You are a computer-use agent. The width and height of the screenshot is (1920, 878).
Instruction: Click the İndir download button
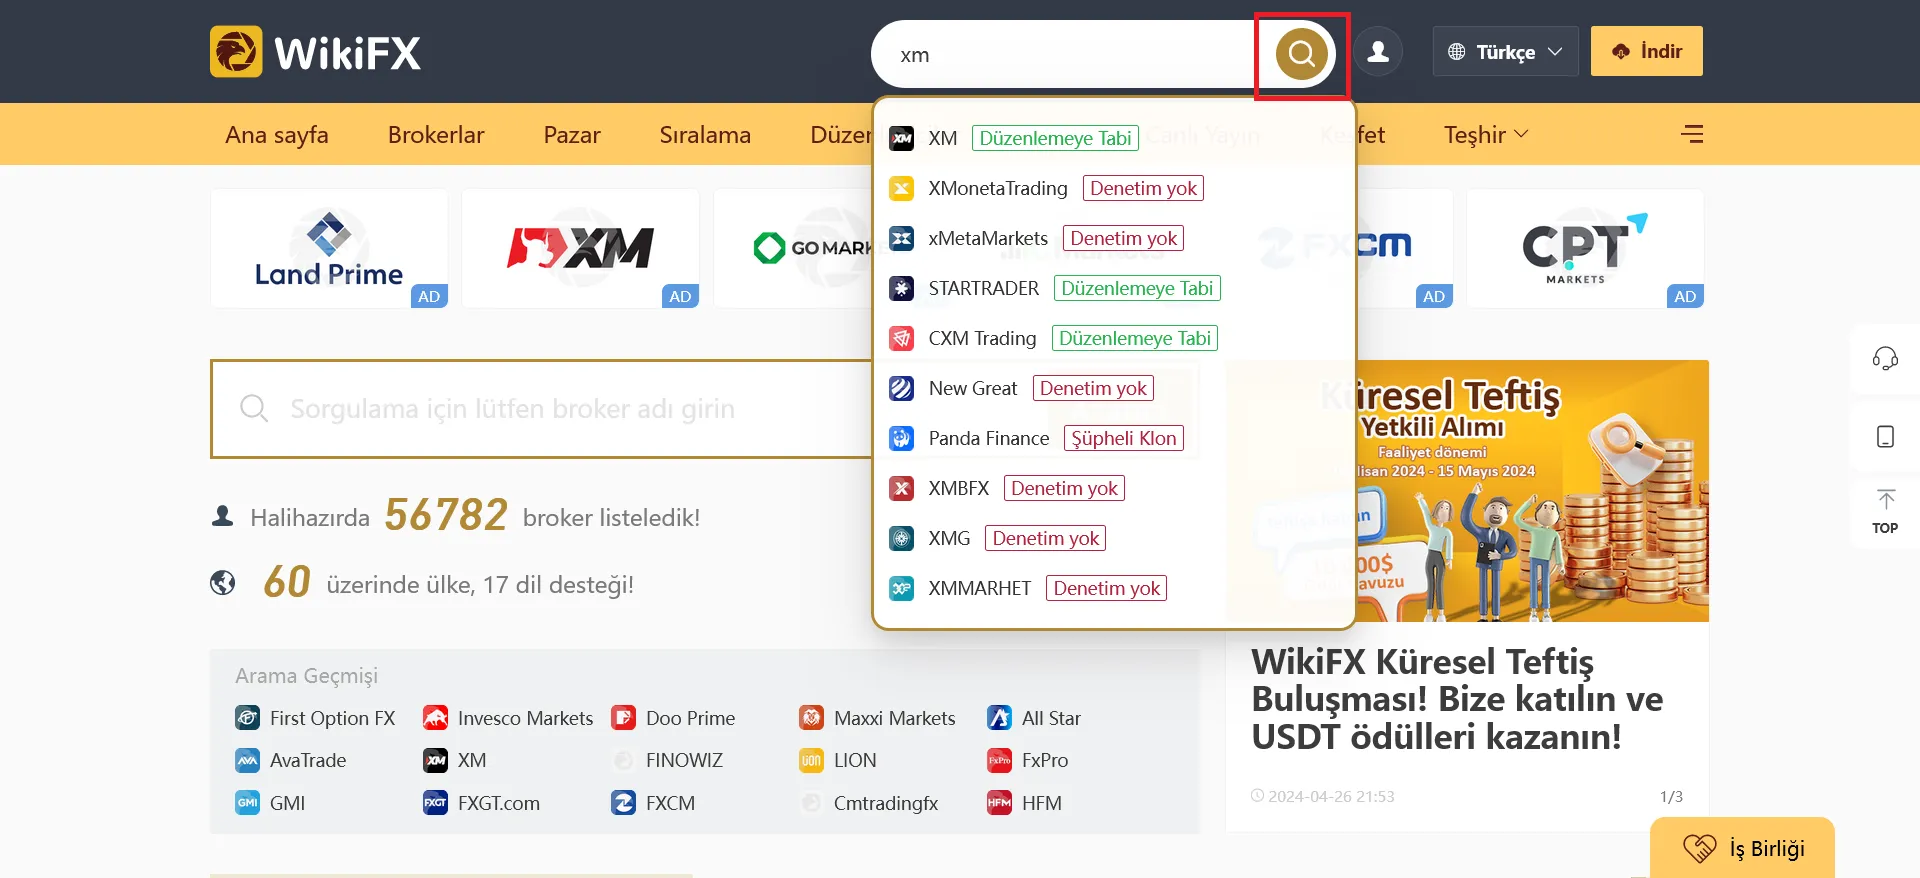pos(1646,52)
